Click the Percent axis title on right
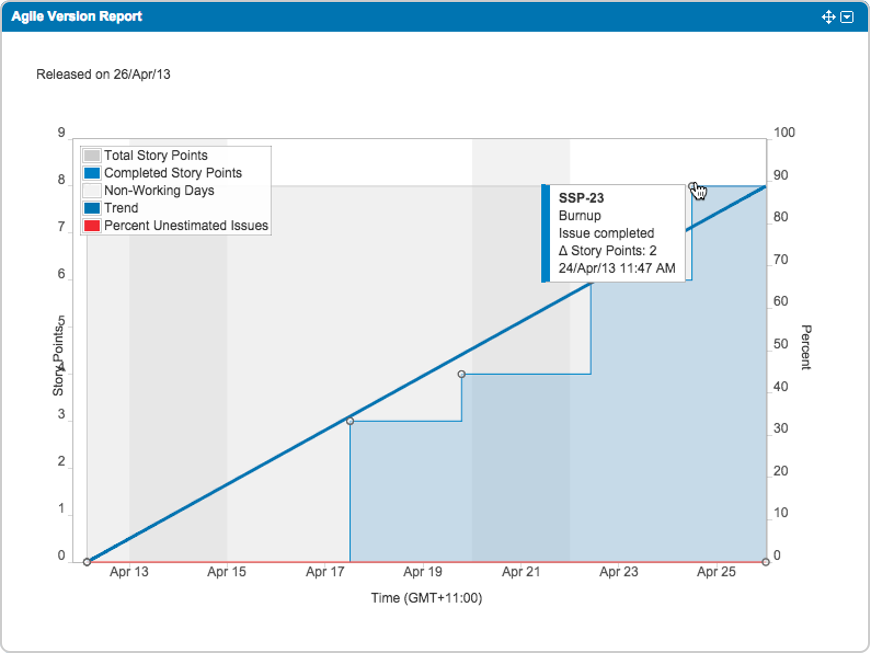870x654 pixels. (806, 347)
